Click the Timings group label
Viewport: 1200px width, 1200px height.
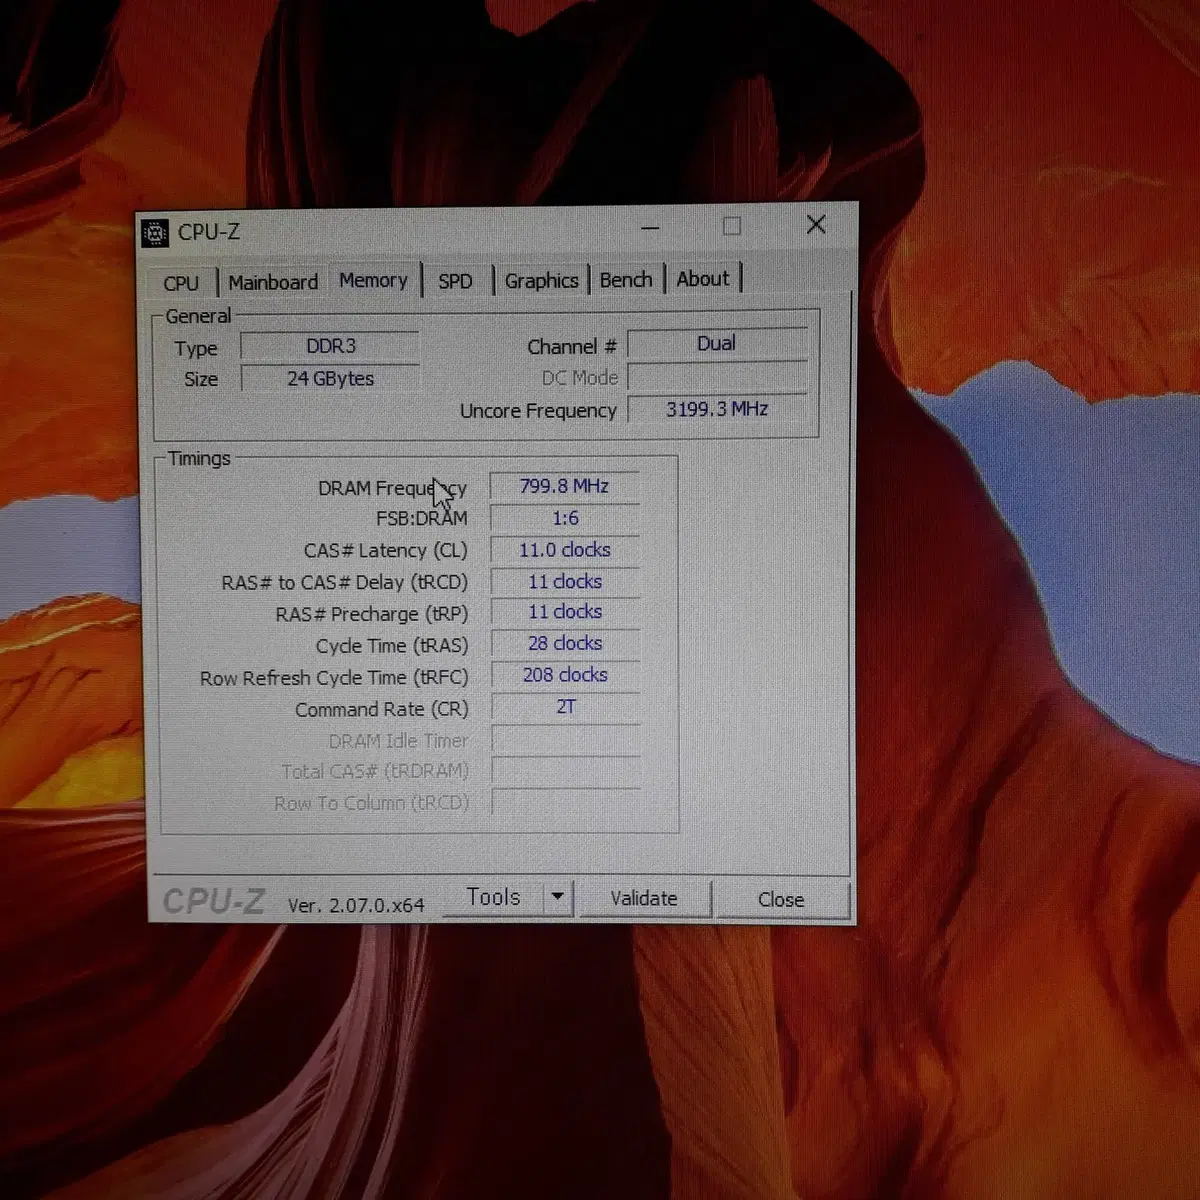pos(199,458)
